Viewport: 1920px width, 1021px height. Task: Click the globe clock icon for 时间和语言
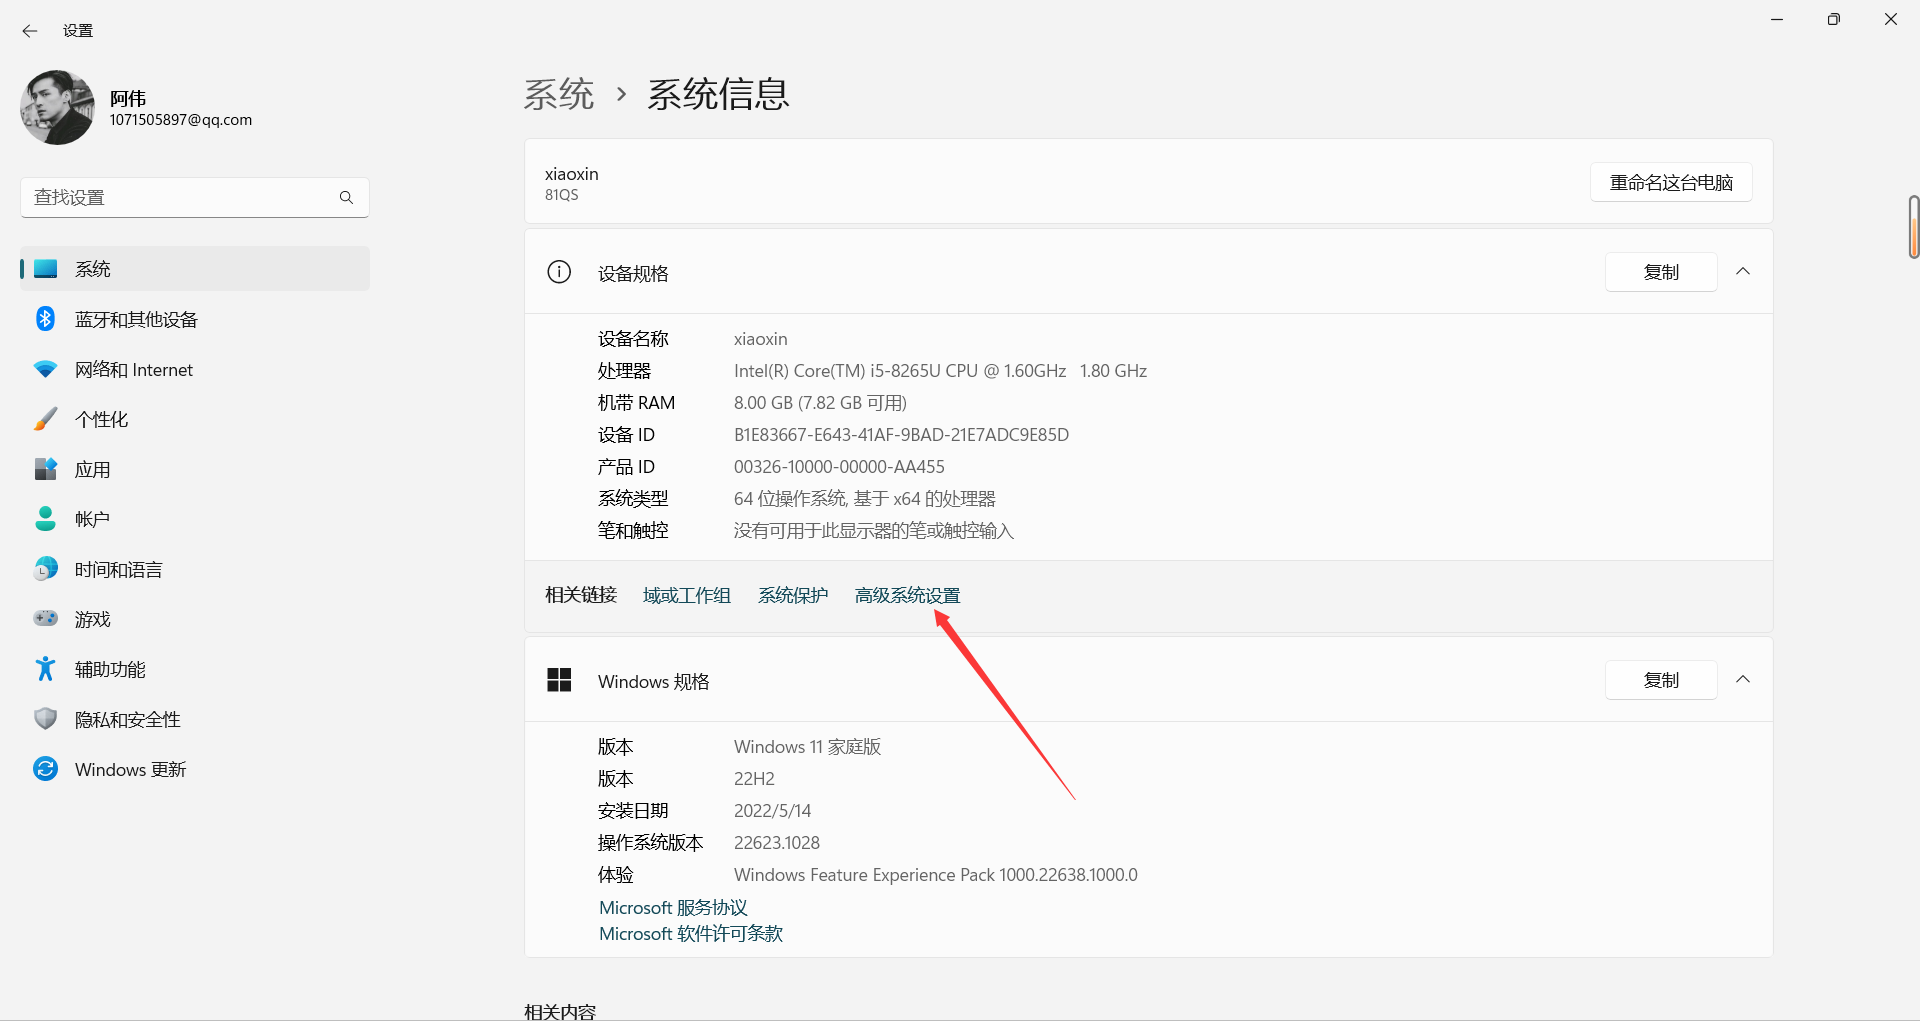tap(46, 569)
